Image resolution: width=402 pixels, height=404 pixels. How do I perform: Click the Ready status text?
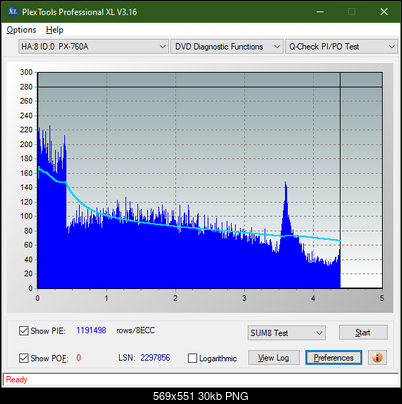click(16, 379)
